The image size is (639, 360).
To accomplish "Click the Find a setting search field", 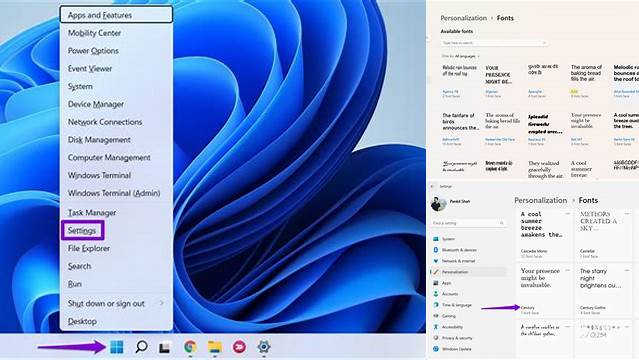I will [x=469, y=223].
